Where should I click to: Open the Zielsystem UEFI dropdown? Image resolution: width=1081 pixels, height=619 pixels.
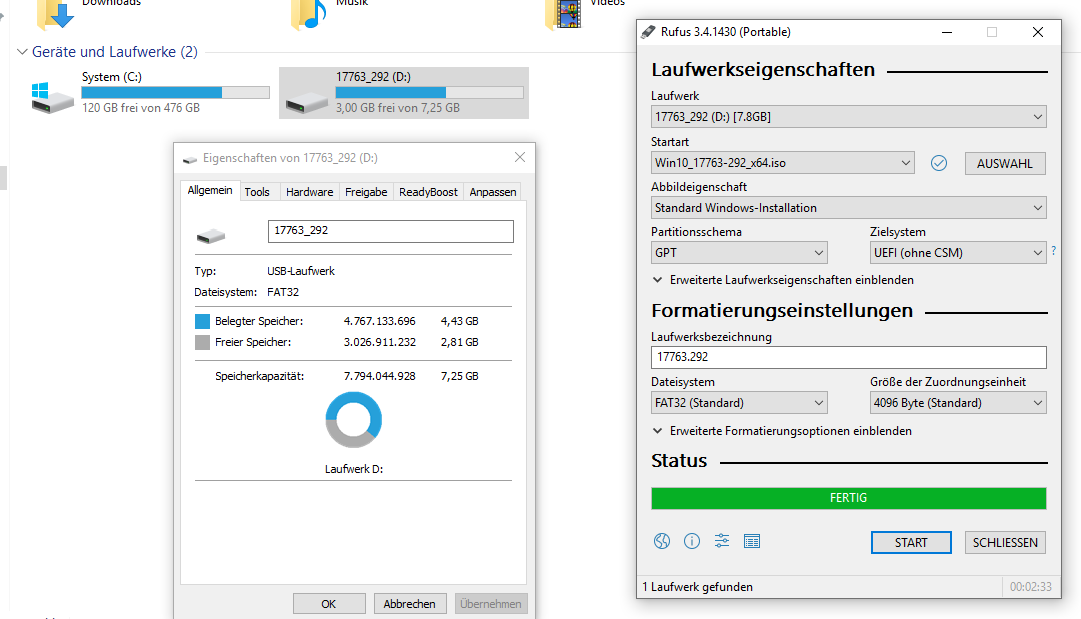coord(958,252)
